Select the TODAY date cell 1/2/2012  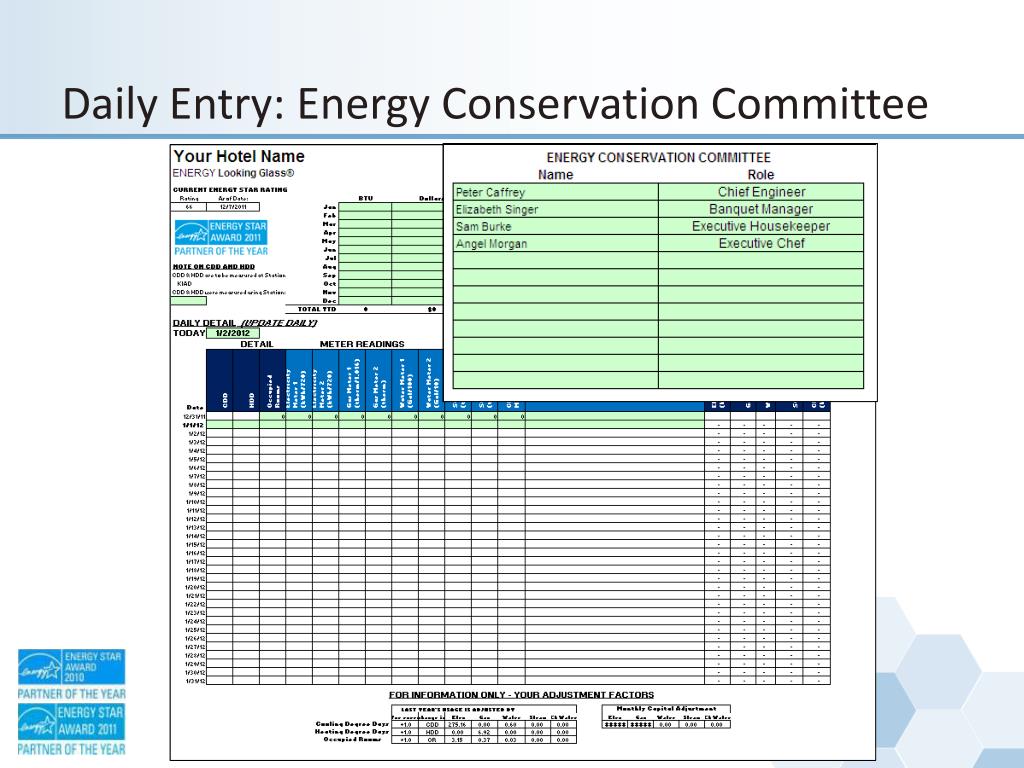click(x=233, y=333)
